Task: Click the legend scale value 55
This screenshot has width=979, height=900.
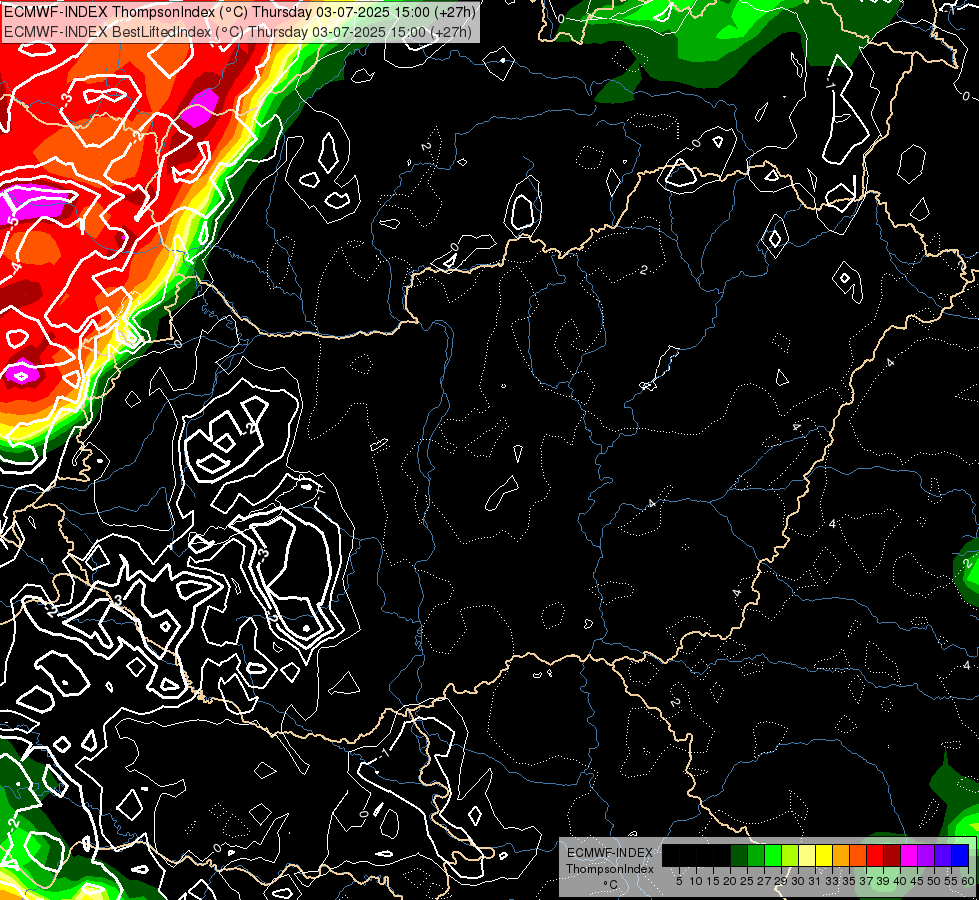Action: pyautogui.click(x=952, y=881)
